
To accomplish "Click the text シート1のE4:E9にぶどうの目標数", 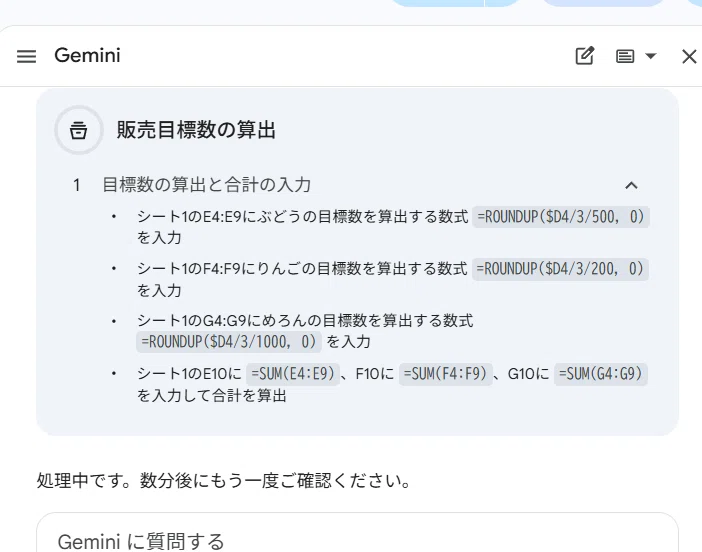I will [249, 217].
